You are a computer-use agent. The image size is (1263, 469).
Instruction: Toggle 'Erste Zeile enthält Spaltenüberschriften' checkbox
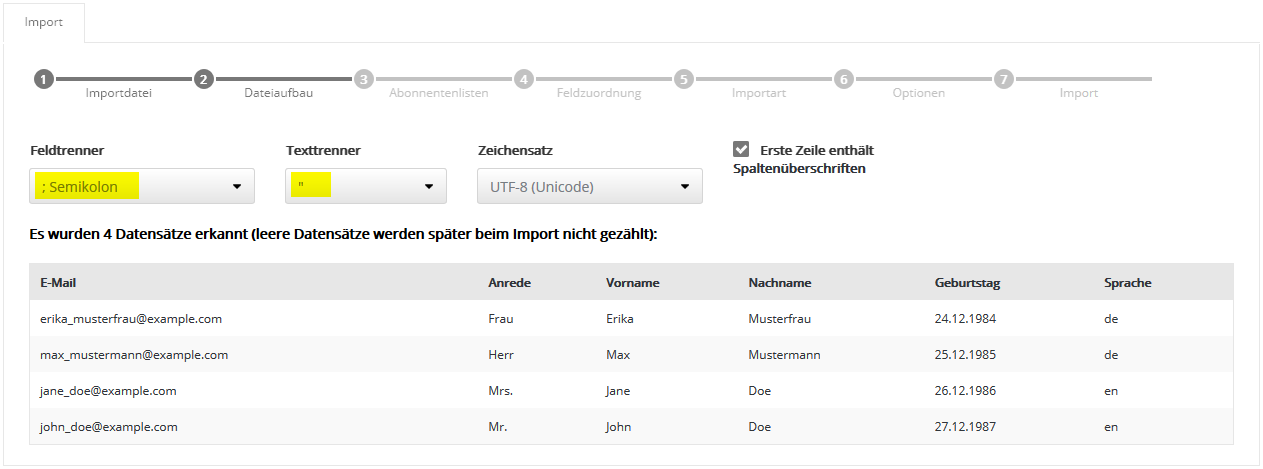tap(741, 149)
